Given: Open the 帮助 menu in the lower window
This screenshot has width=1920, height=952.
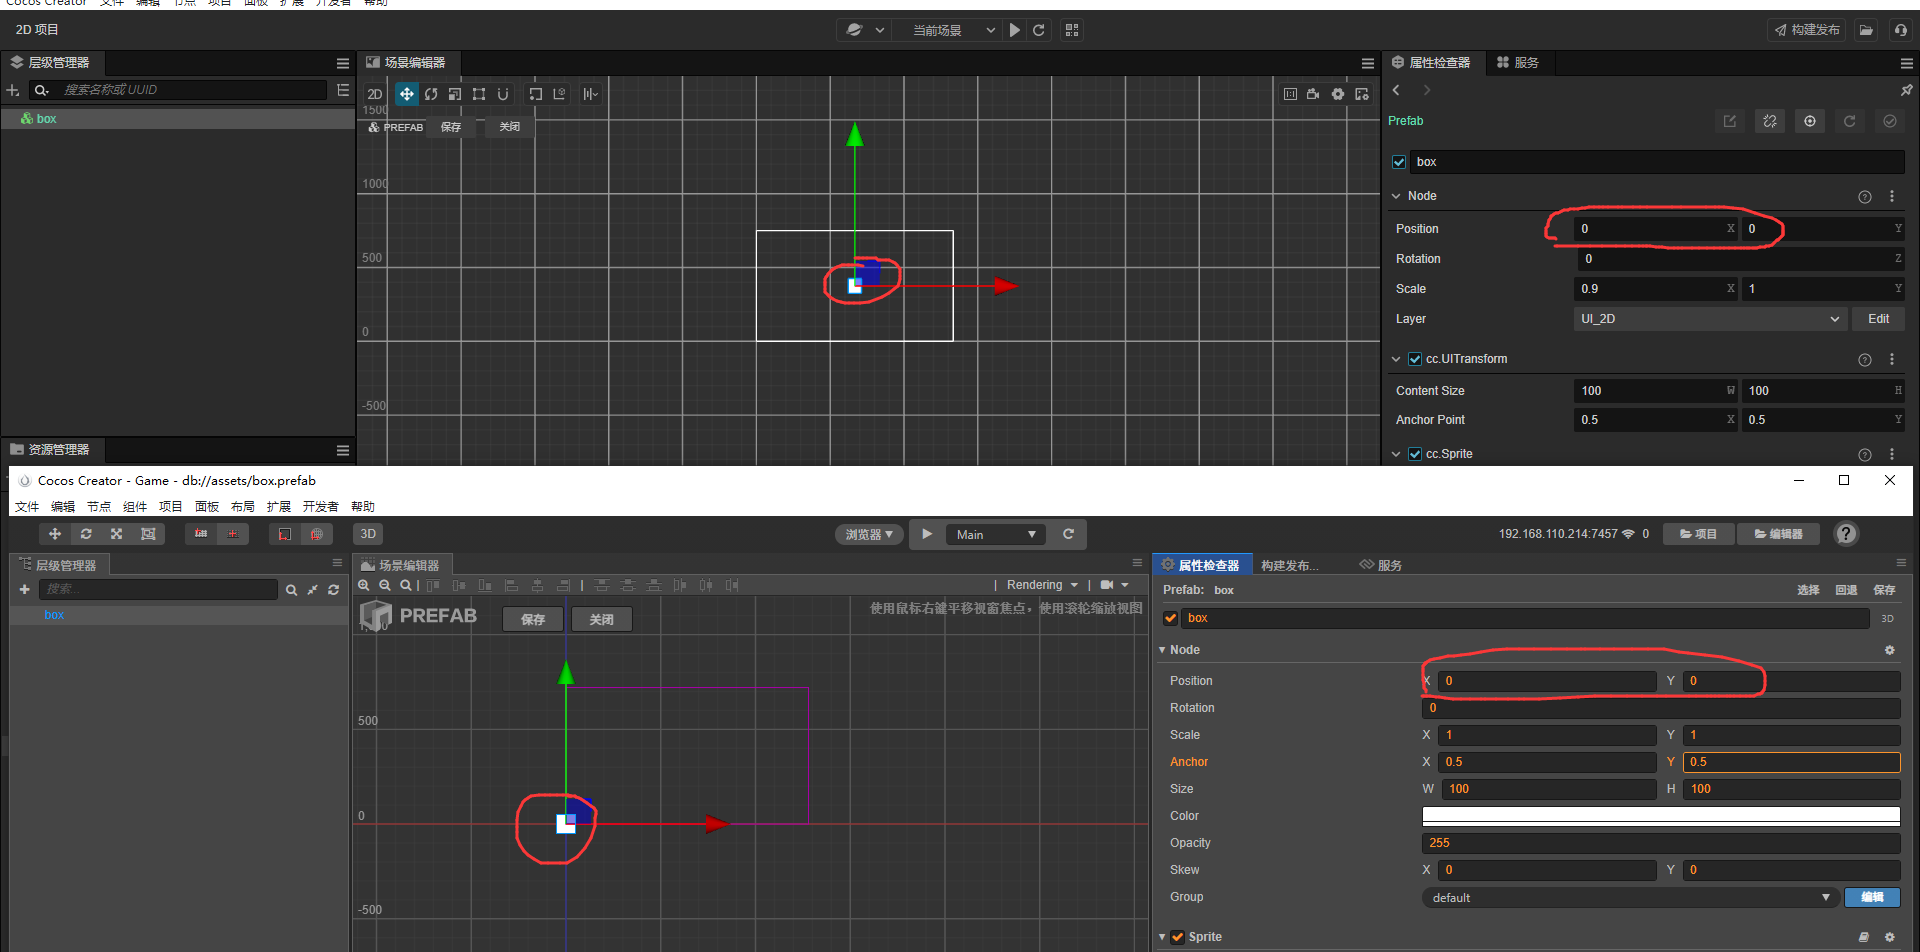Looking at the screenshot, I should point(363,507).
